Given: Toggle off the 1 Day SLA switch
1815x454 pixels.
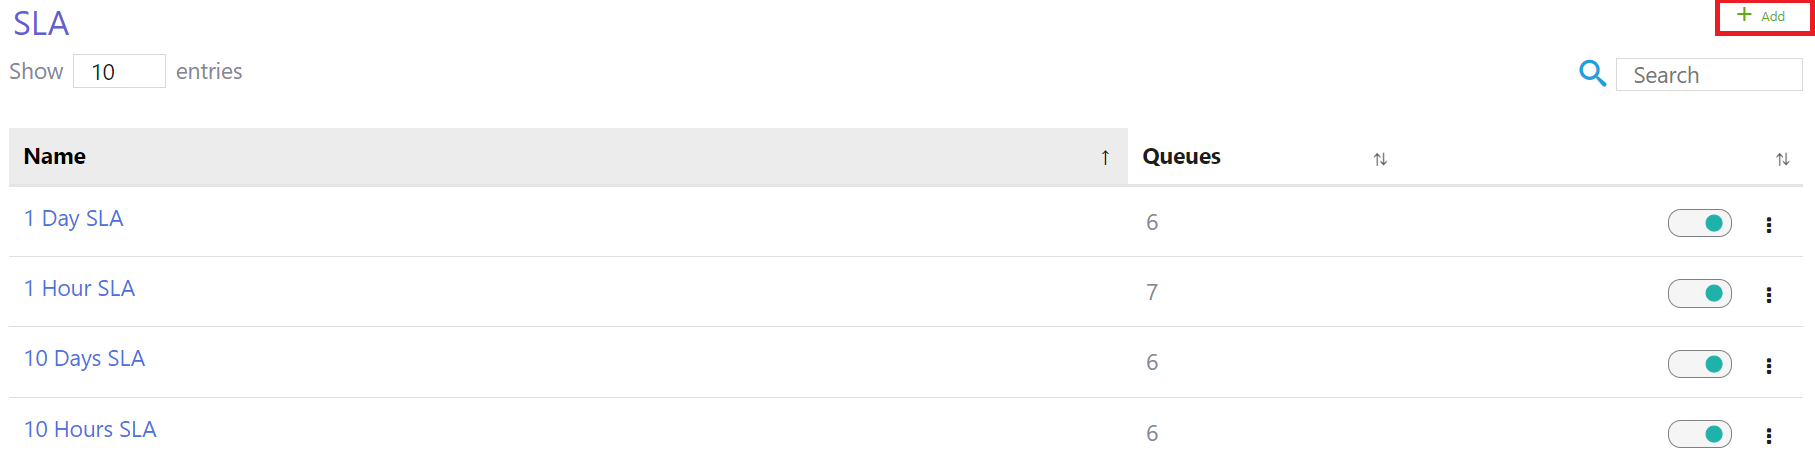Looking at the screenshot, I should pyautogui.click(x=1699, y=223).
